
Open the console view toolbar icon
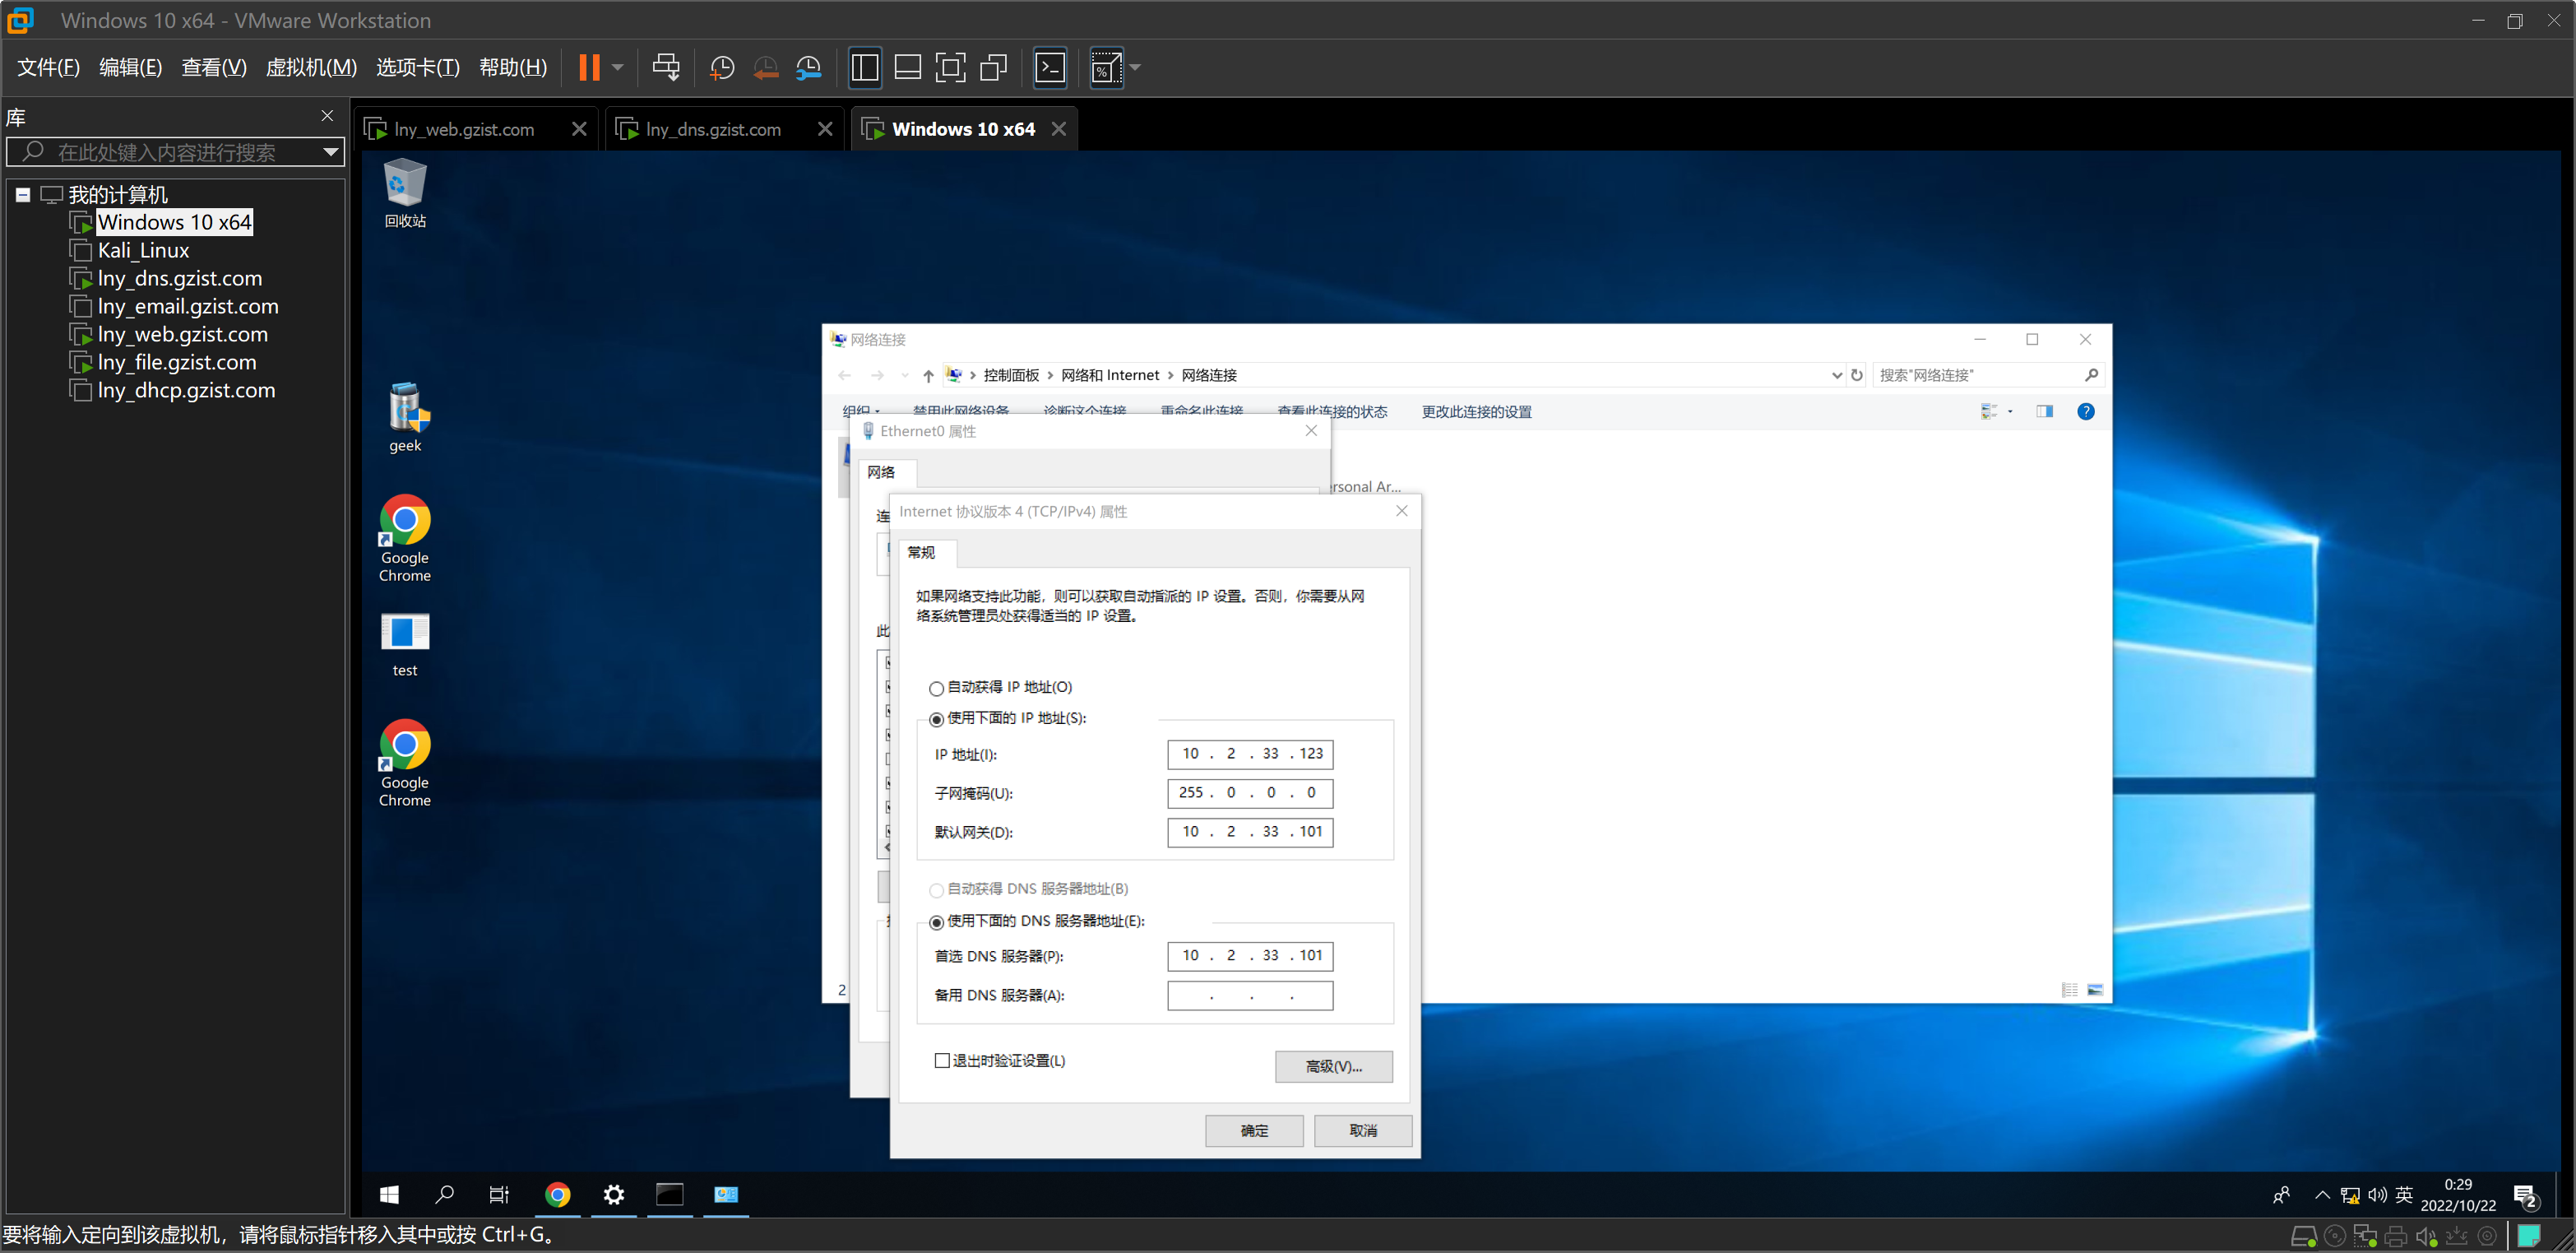pos(1049,68)
